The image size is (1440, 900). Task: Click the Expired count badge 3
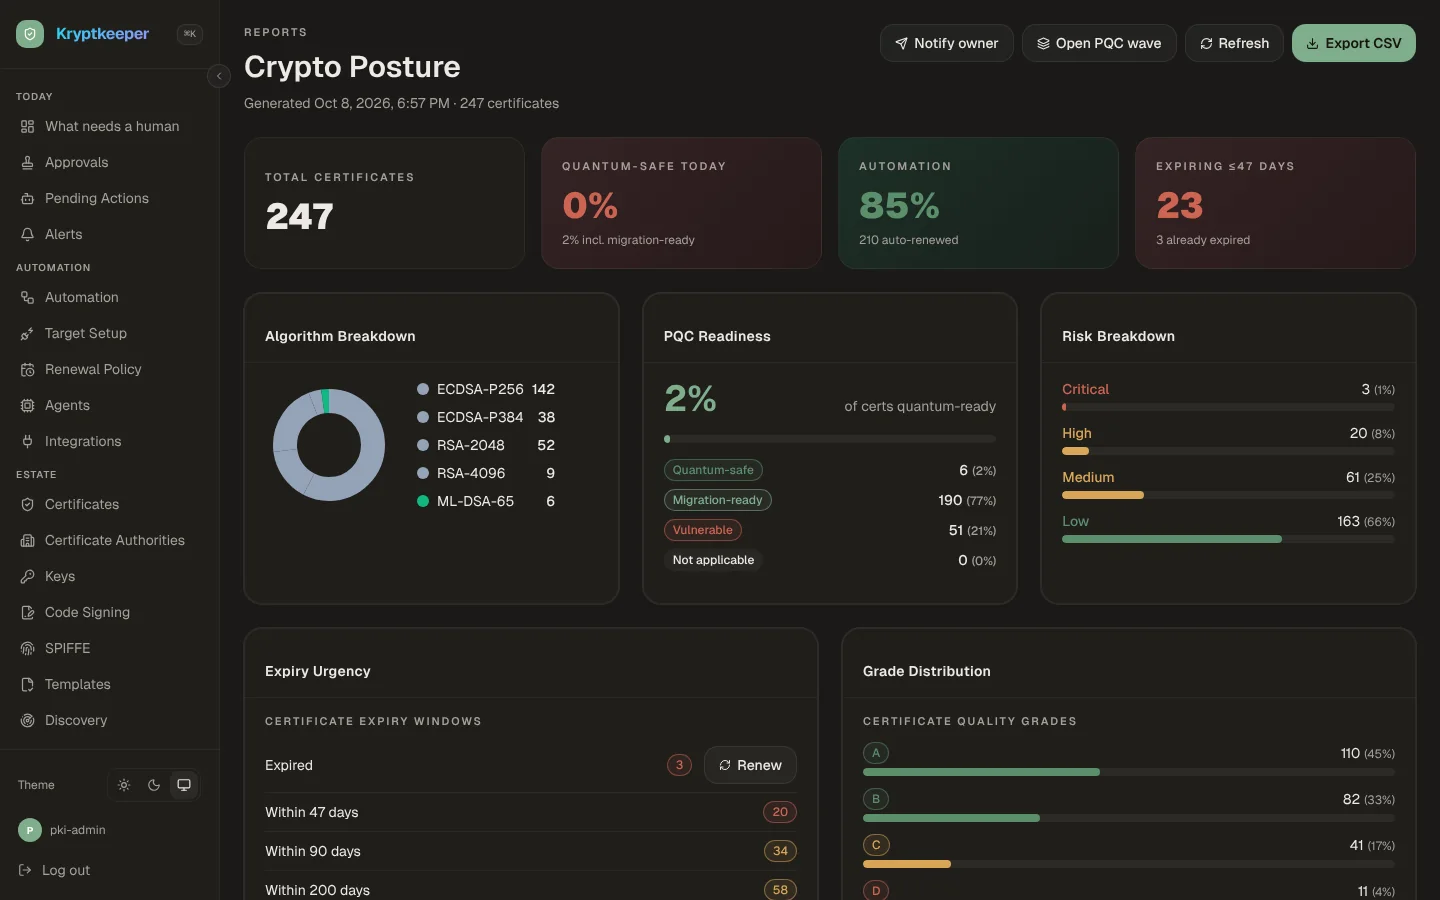679,765
